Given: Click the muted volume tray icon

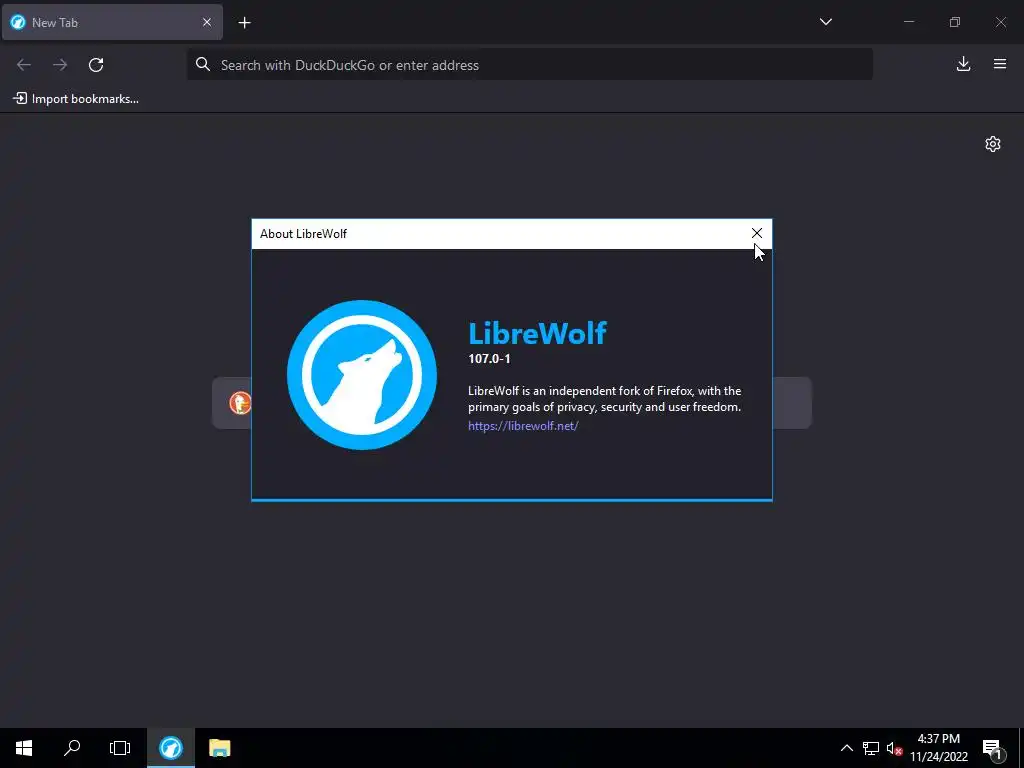Looking at the screenshot, I should pyautogui.click(x=894, y=748).
